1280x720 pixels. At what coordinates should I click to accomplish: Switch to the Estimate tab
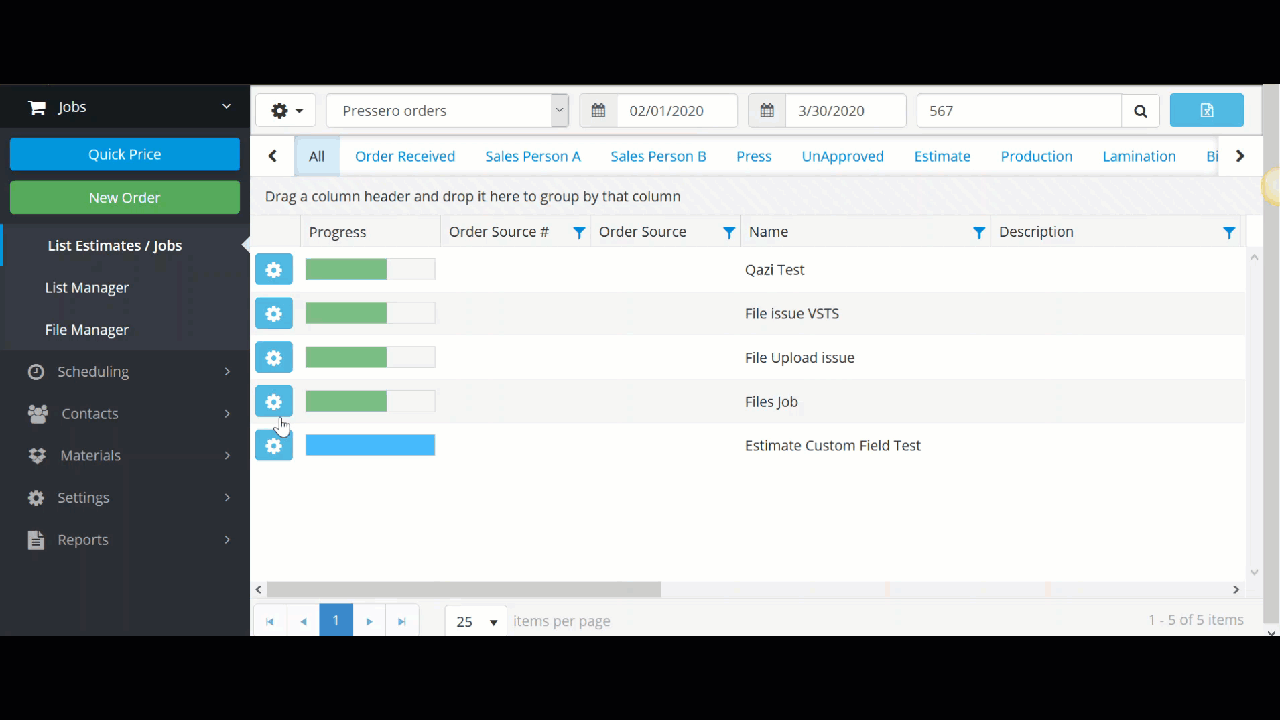[942, 156]
